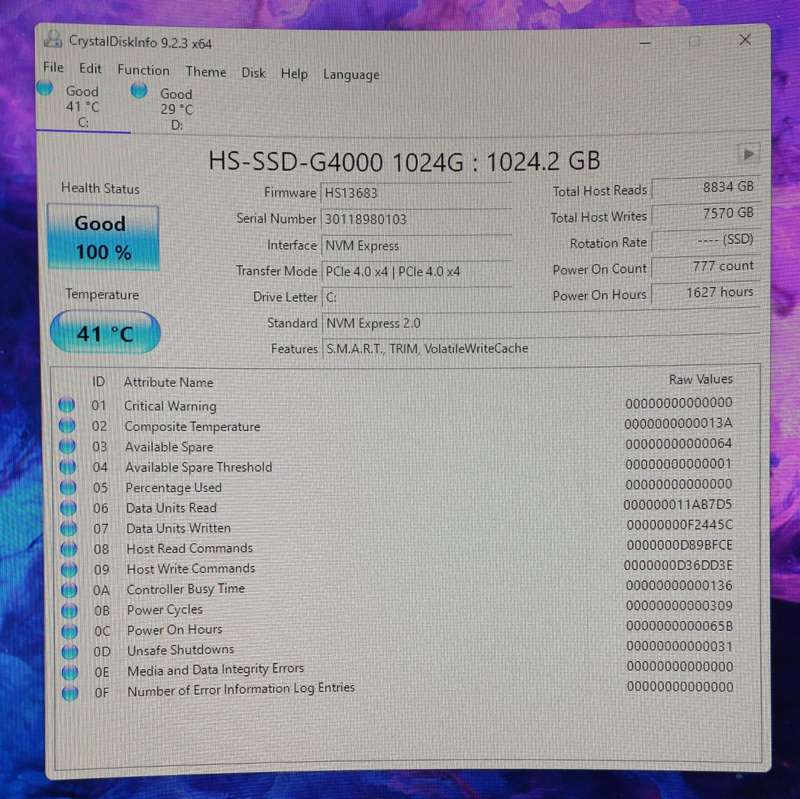The width and height of the screenshot is (800, 799).
Task: Click the status icon for Available Spare
Action: click(x=67, y=446)
